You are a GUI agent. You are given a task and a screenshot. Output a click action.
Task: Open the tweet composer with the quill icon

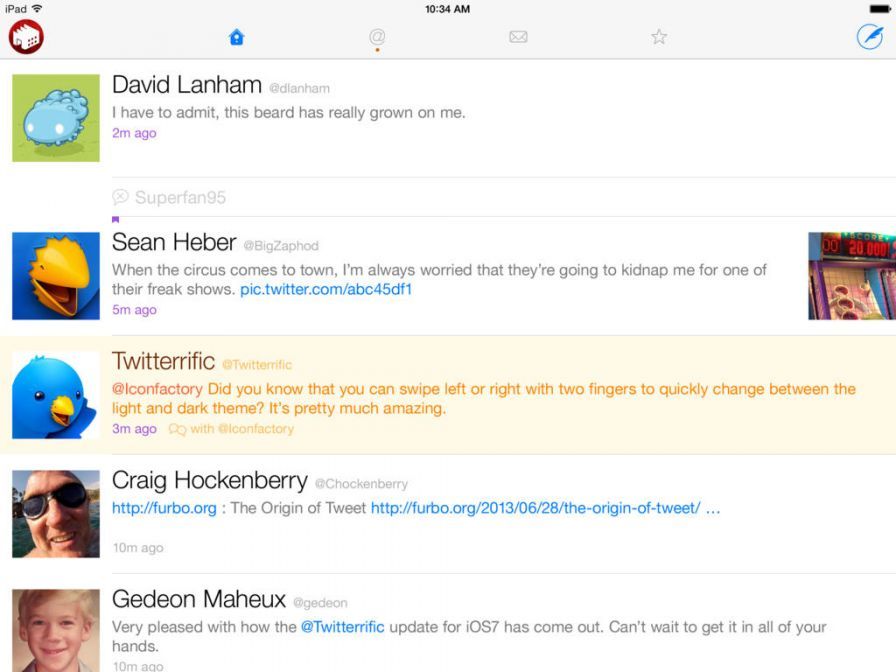(868, 36)
